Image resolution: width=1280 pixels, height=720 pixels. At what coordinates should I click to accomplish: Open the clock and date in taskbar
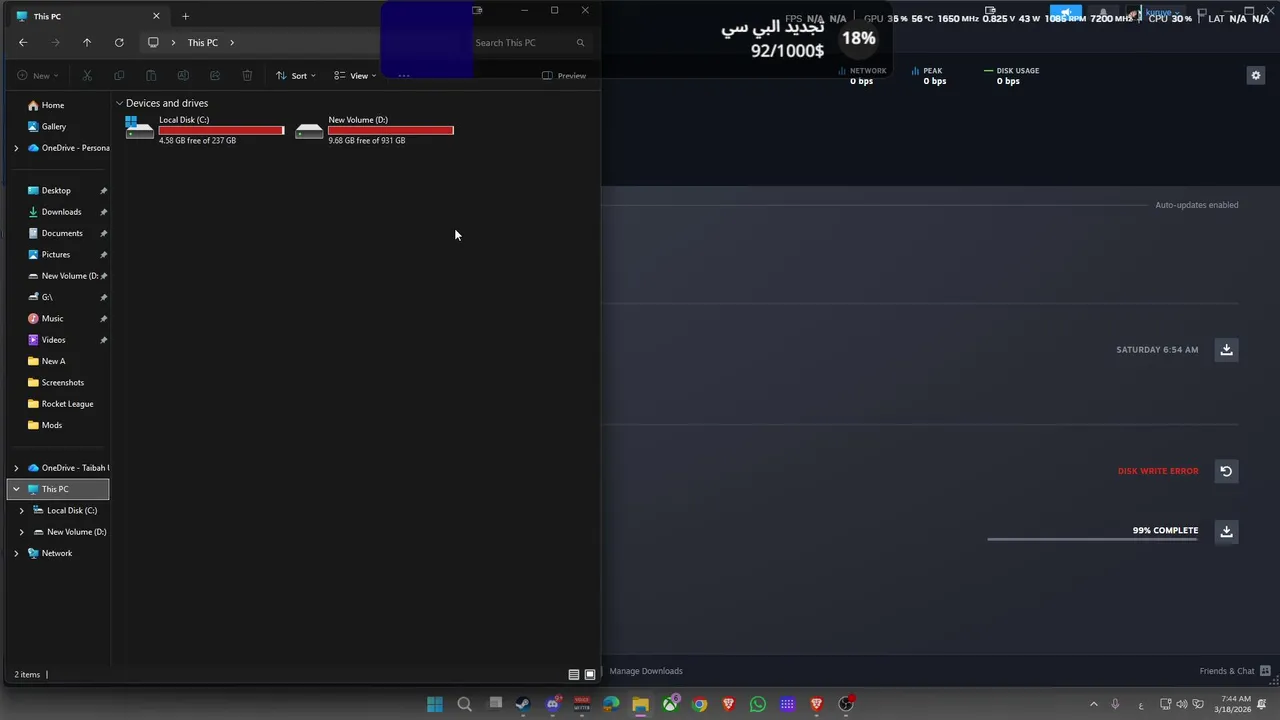pyautogui.click(x=1235, y=704)
